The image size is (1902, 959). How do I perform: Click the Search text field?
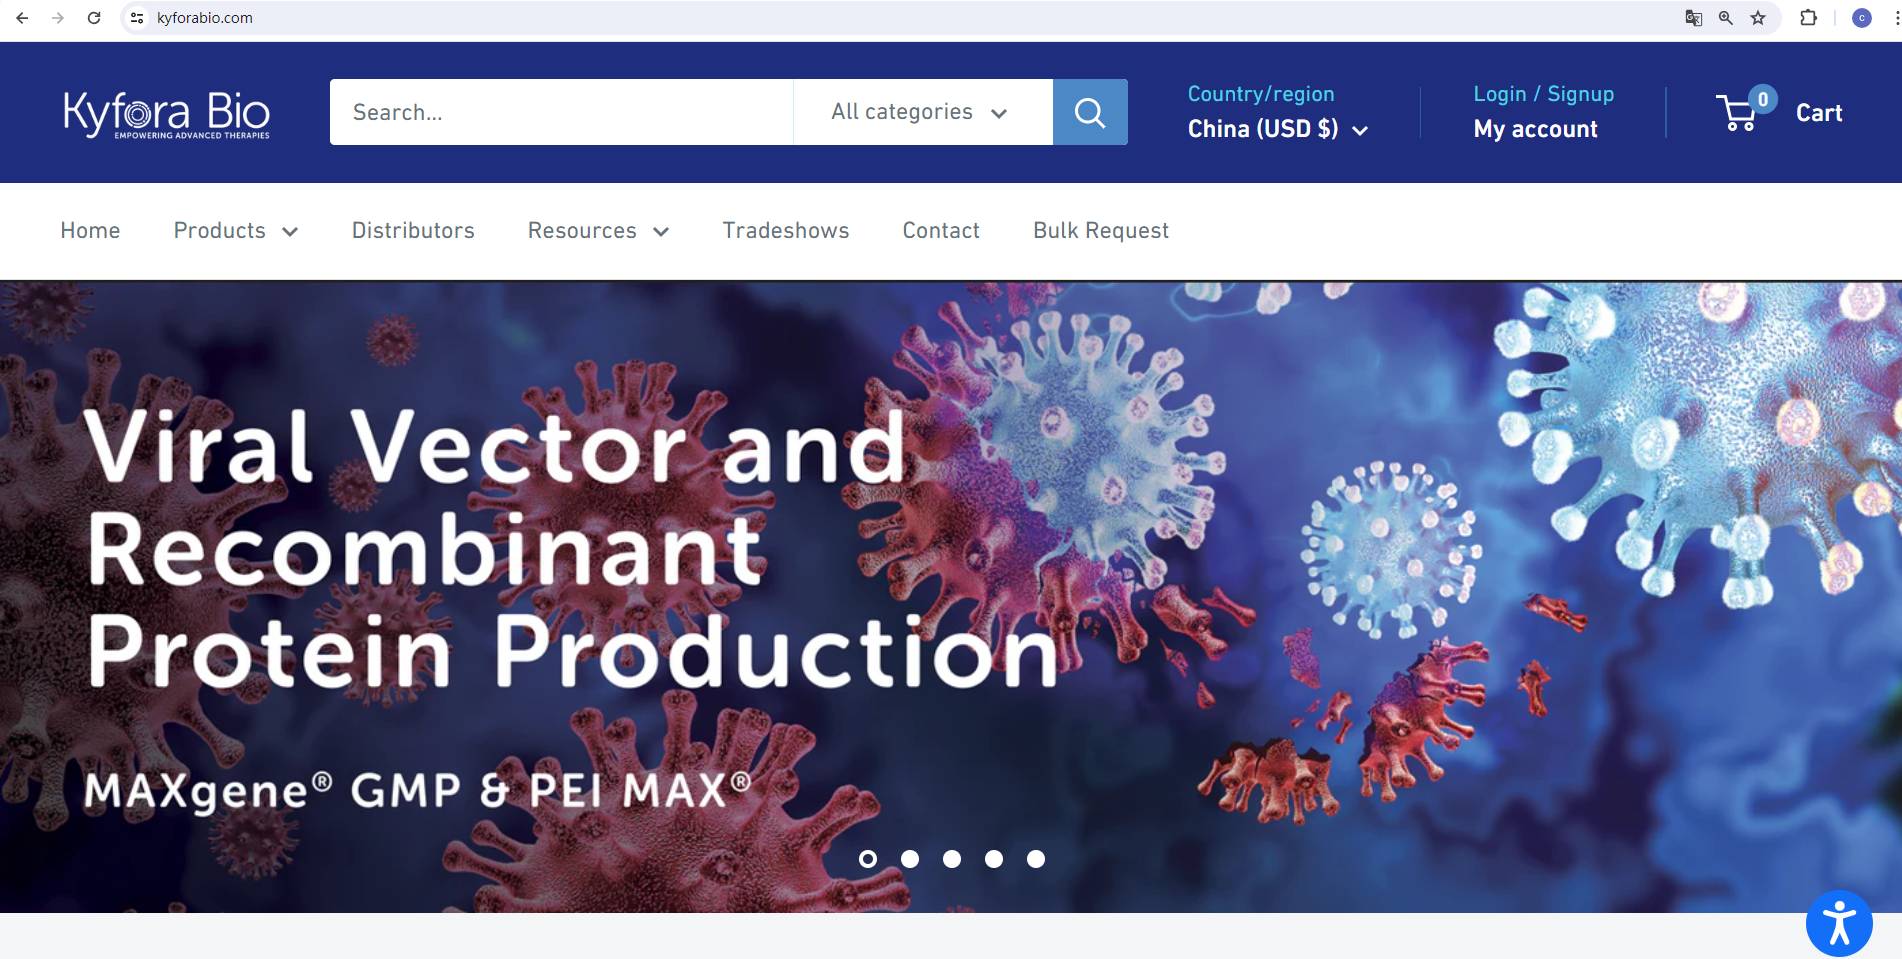(560, 112)
